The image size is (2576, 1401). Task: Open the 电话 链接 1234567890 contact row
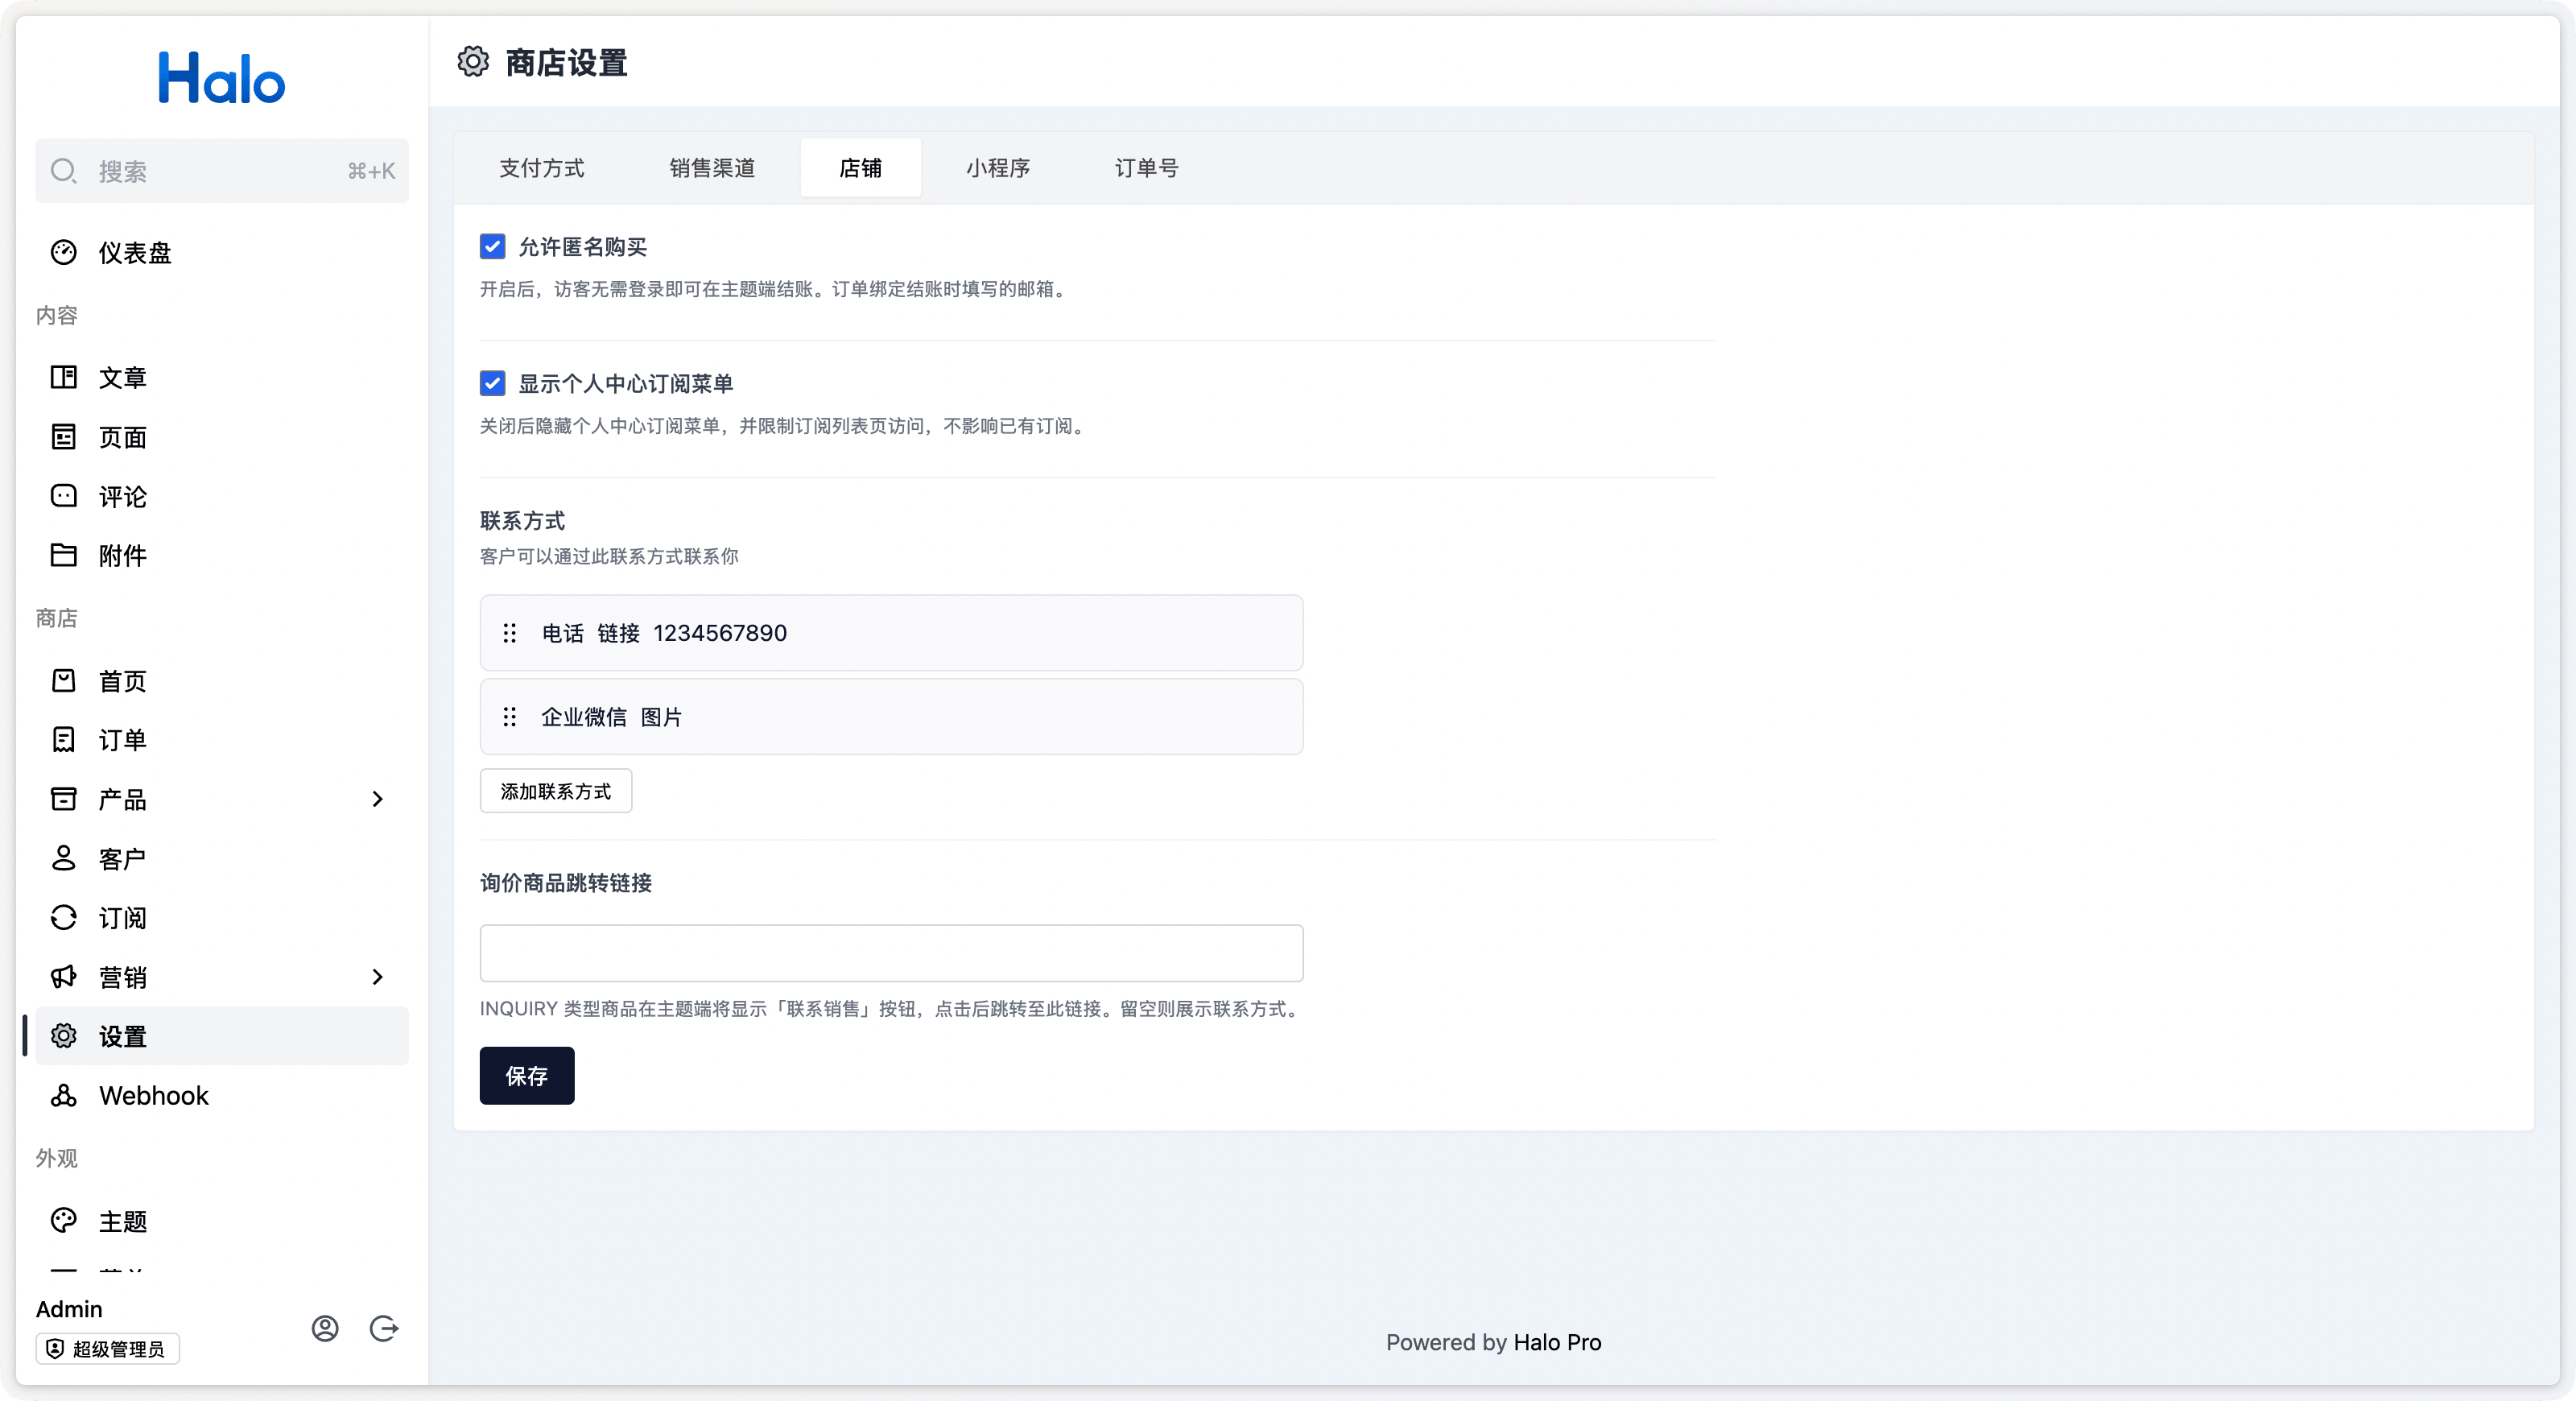coord(892,633)
